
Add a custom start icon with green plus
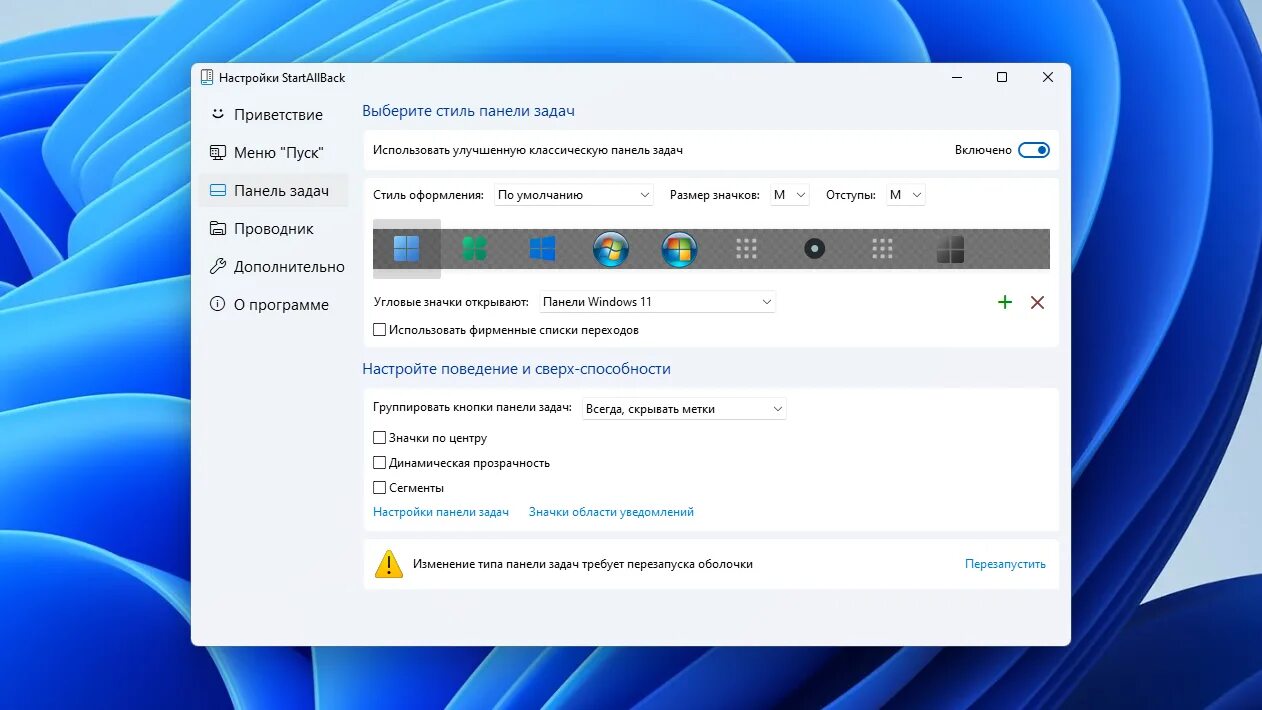tap(1005, 302)
